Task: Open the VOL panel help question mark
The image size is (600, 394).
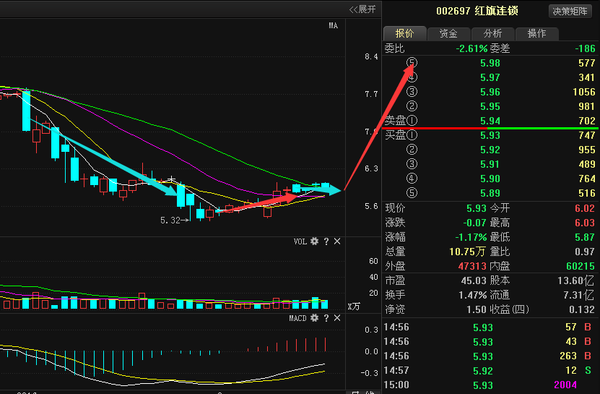Action: [326, 241]
